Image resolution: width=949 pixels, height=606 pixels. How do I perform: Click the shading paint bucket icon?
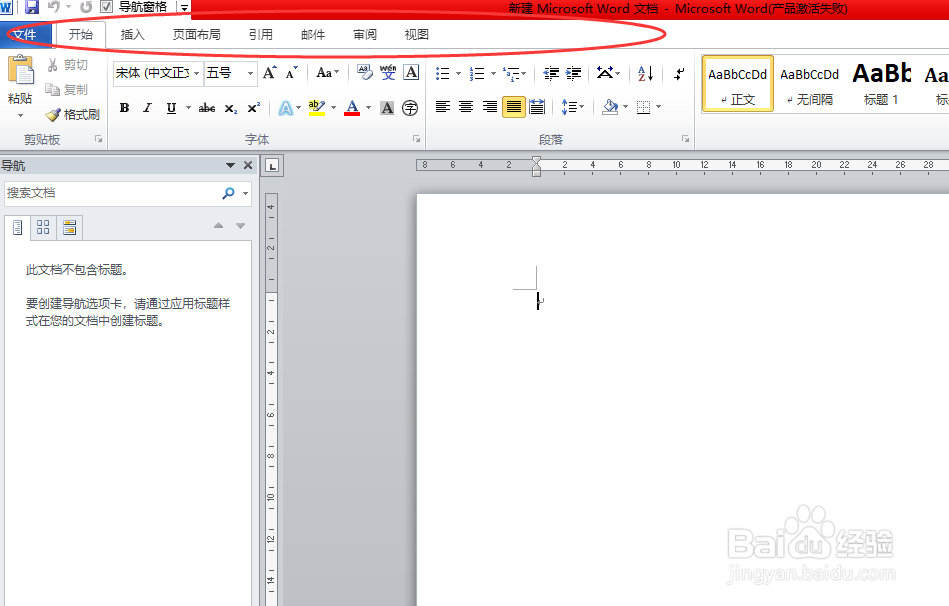pyautogui.click(x=610, y=107)
